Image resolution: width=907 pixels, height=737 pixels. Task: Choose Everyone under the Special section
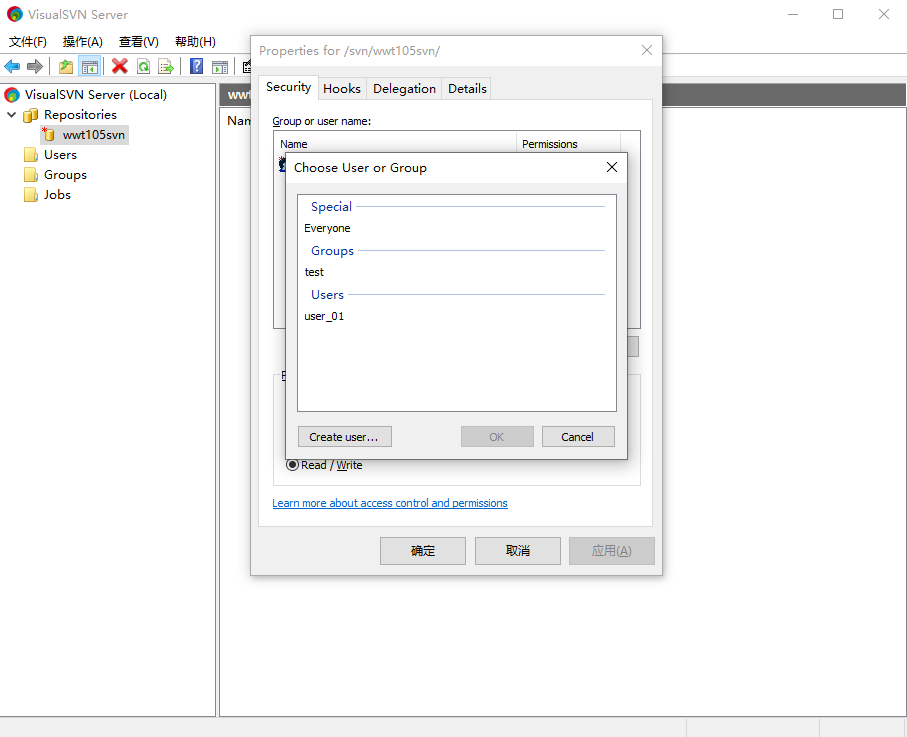327,228
